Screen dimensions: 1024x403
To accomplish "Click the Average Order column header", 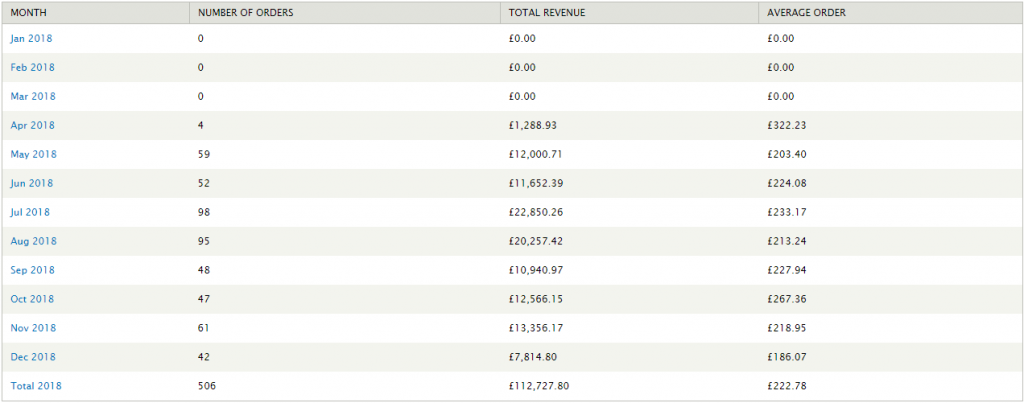I will pyautogui.click(x=807, y=12).
